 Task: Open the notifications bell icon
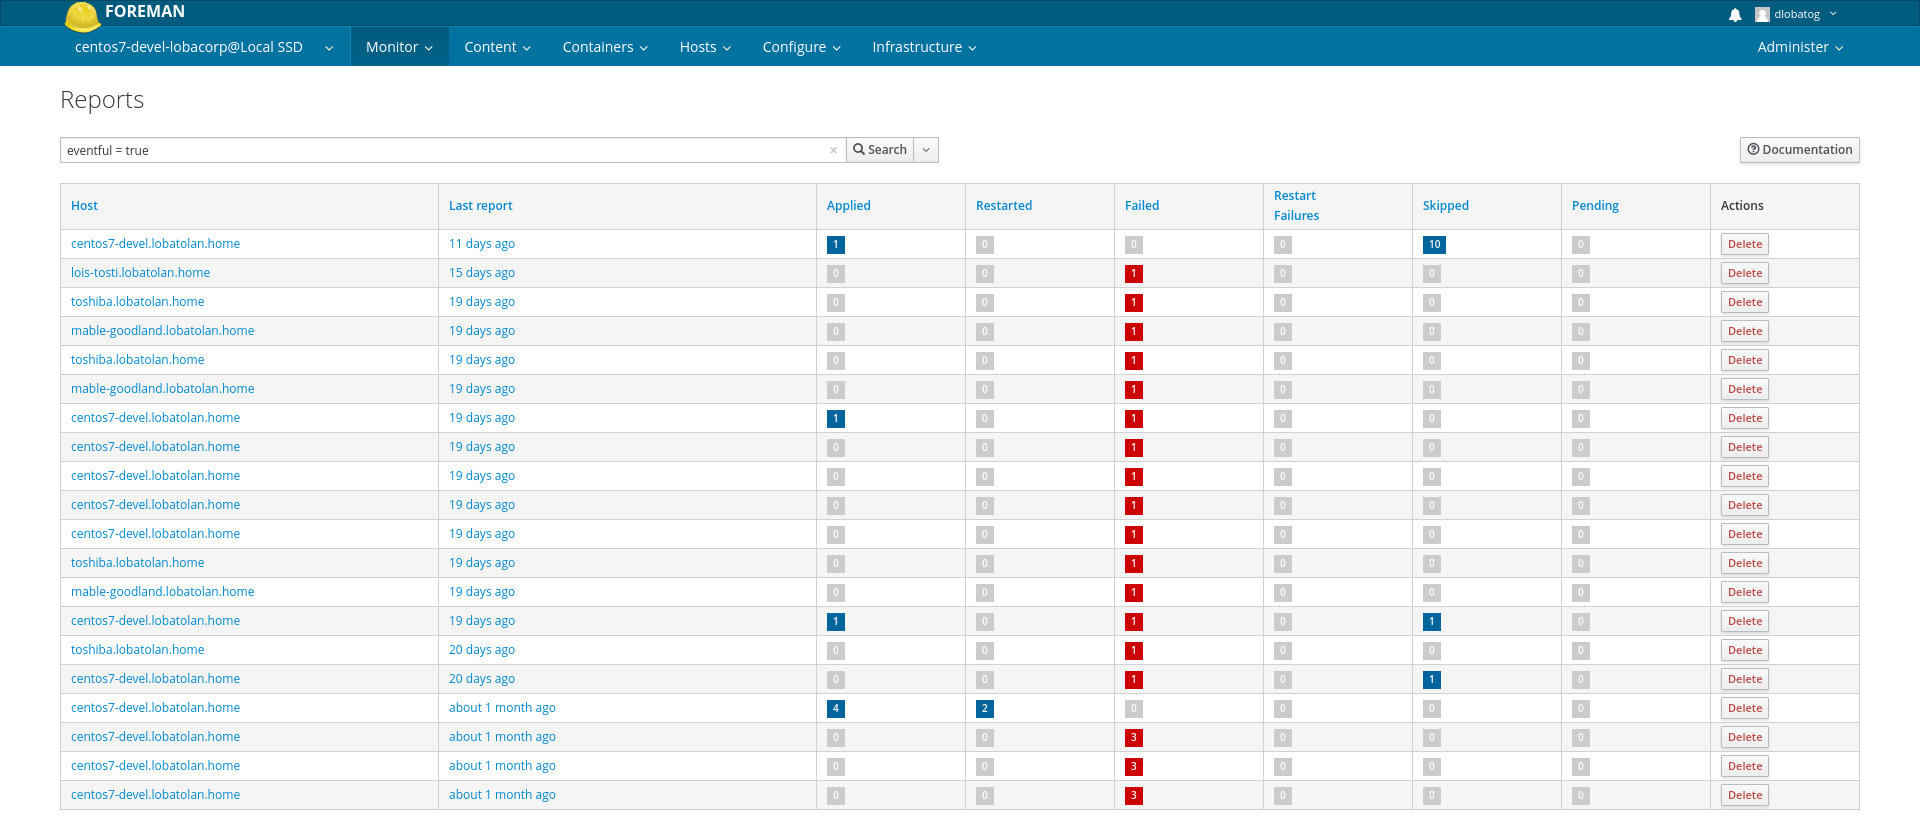pyautogui.click(x=1735, y=15)
